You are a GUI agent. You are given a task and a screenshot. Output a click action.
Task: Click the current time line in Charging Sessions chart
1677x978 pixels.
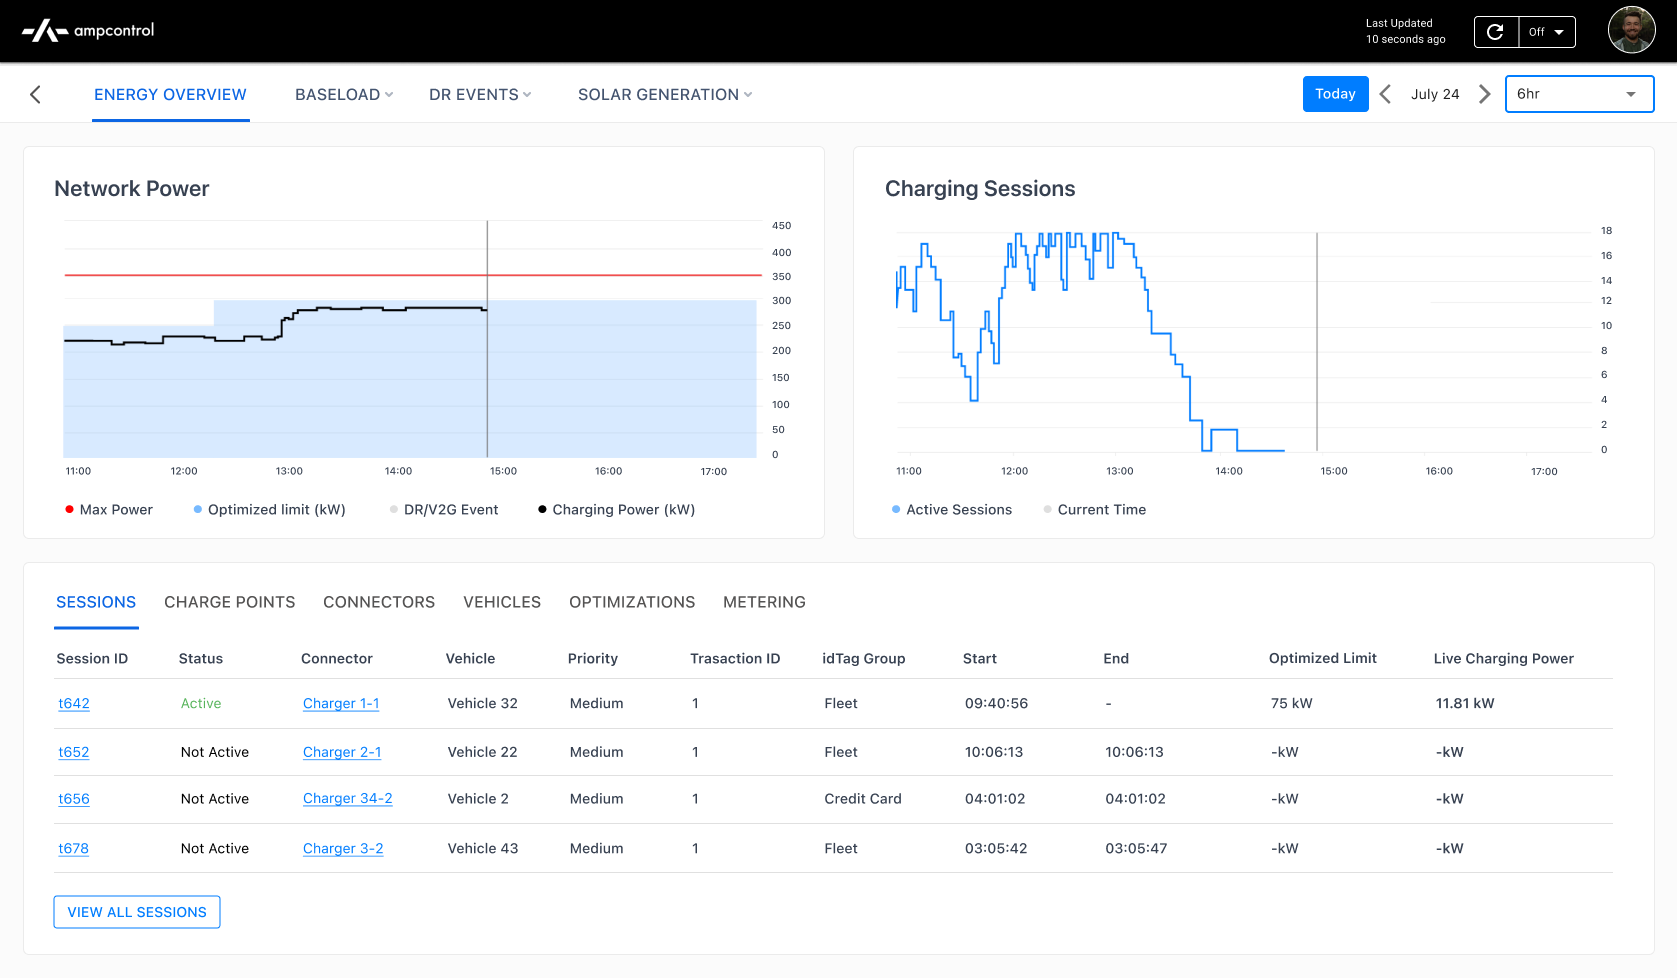coord(1317,342)
